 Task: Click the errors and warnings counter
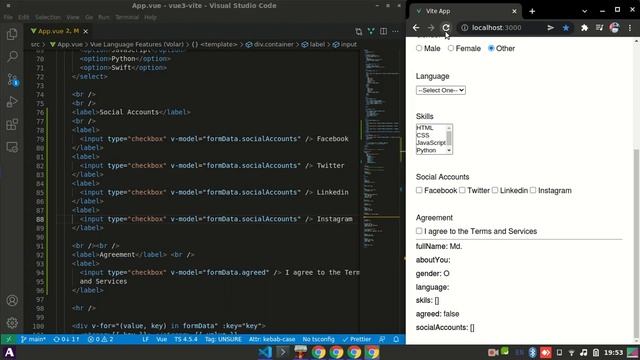[100, 339]
